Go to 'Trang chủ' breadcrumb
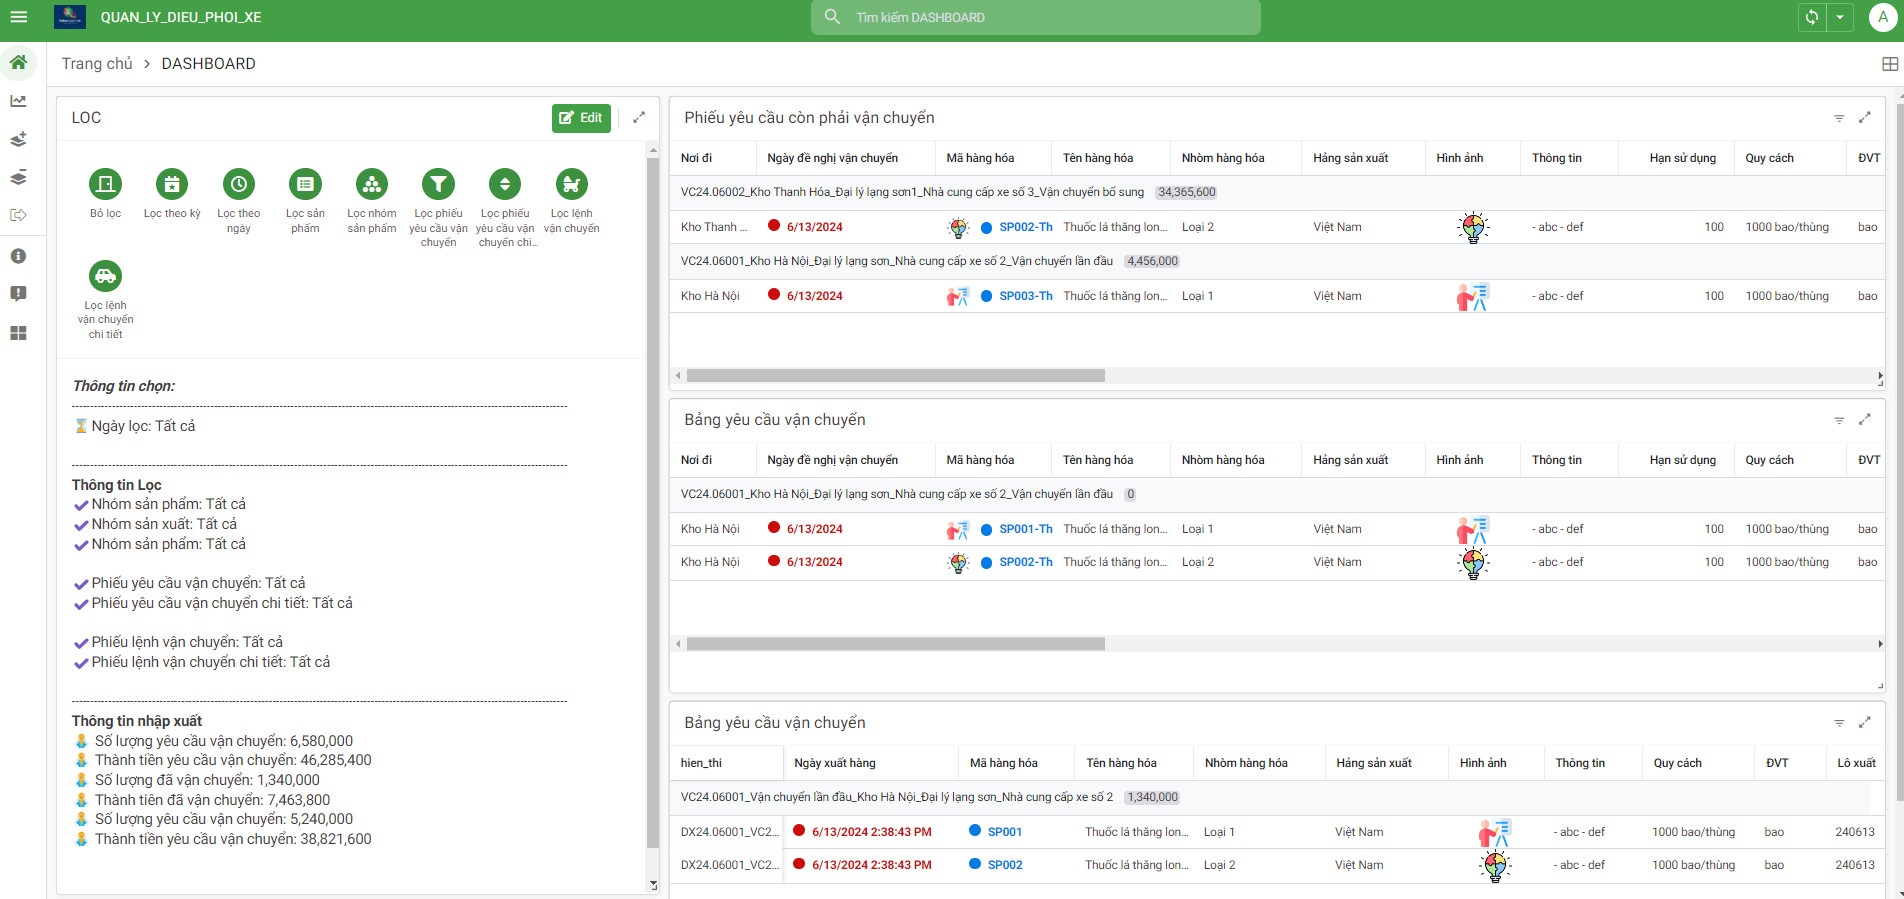Screen dimensions: 1904x899 [97, 64]
